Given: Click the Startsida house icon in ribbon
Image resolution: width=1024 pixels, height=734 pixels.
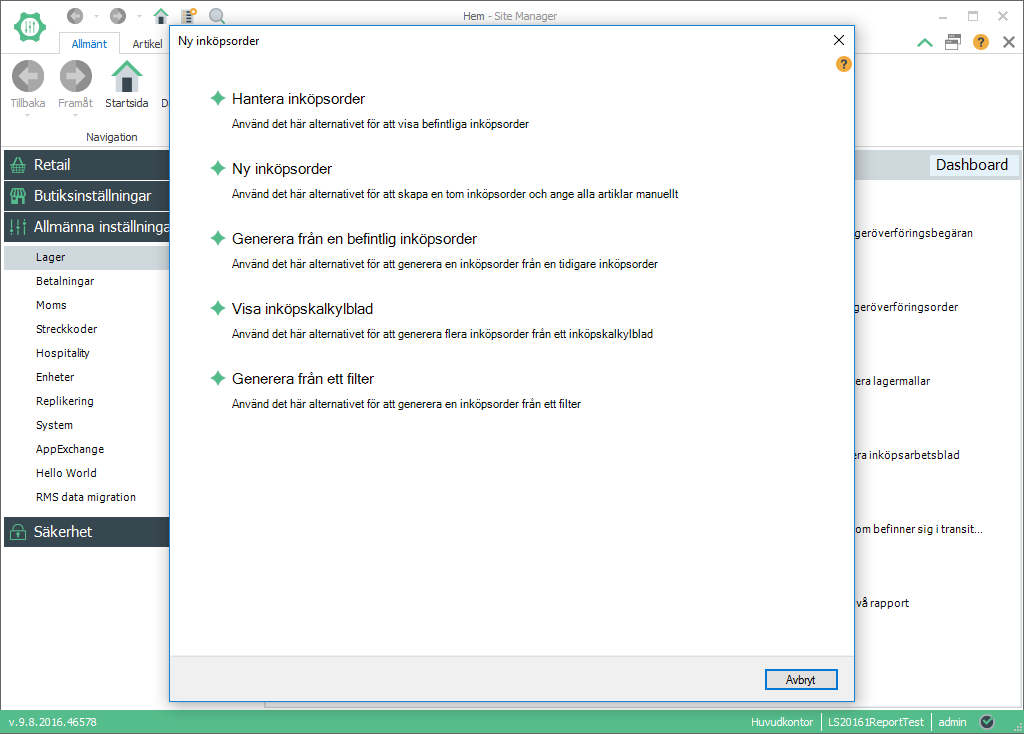Looking at the screenshot, I should coord(127,77).
